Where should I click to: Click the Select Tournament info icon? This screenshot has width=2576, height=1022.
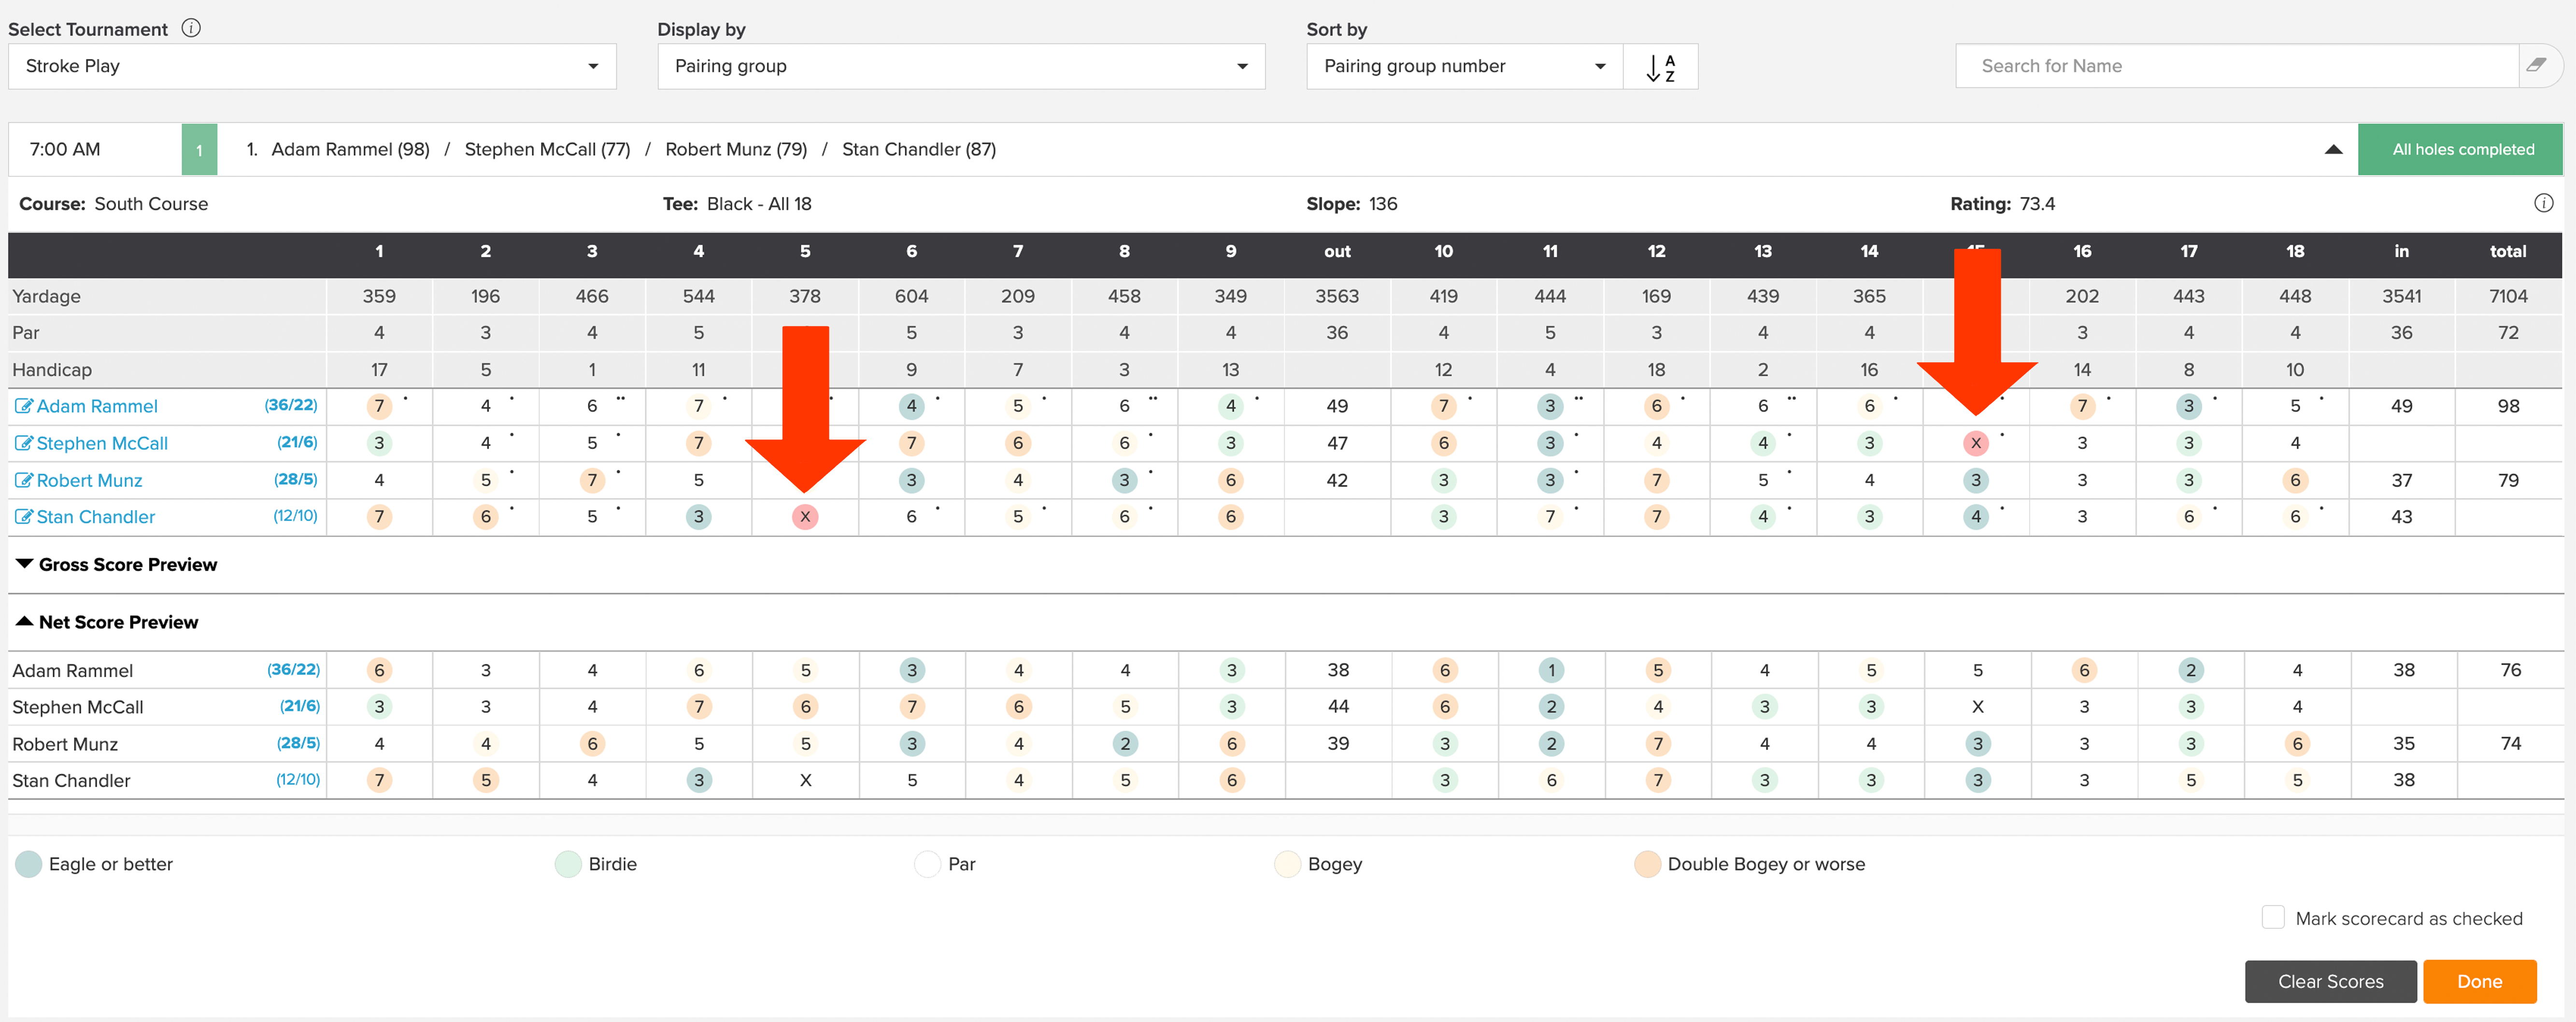coord(191,28)
